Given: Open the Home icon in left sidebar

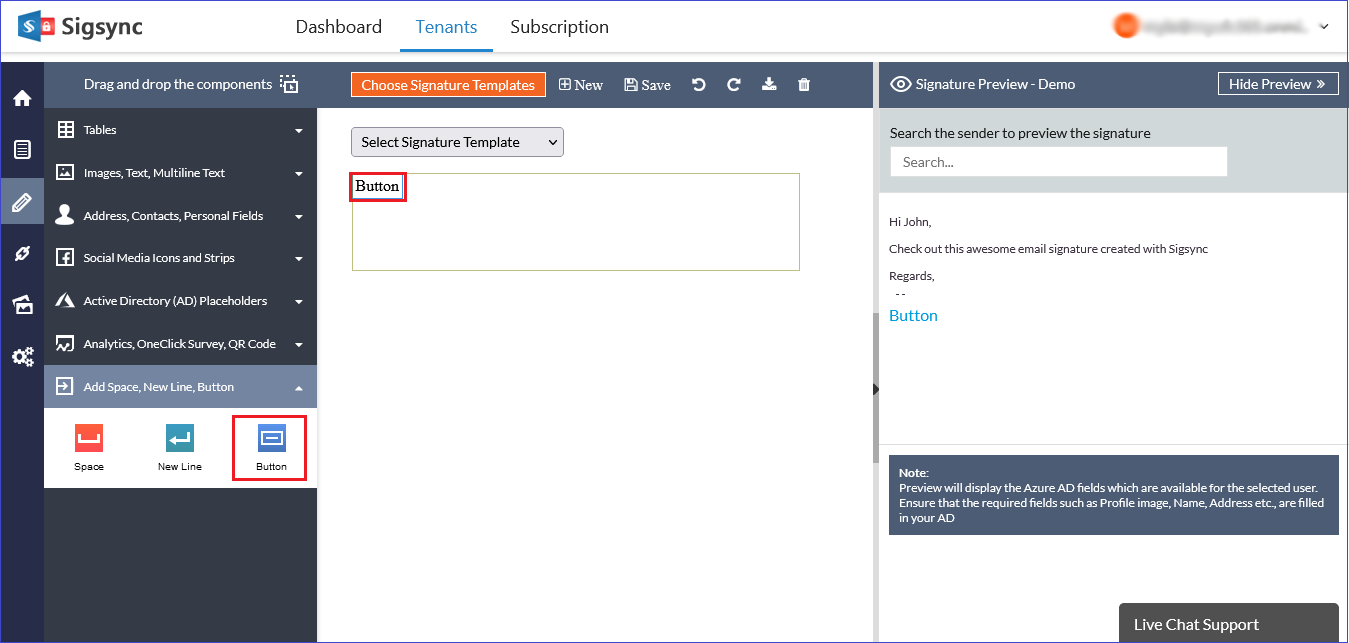Looking at the screenshot, I should pyautogui.click(x=22, y=98).
